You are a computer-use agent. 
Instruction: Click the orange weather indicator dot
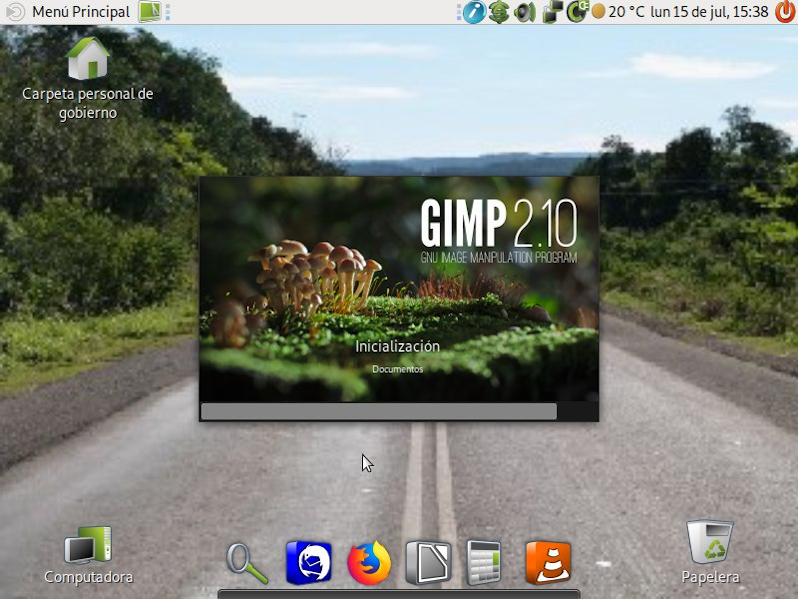pos(598,12)
